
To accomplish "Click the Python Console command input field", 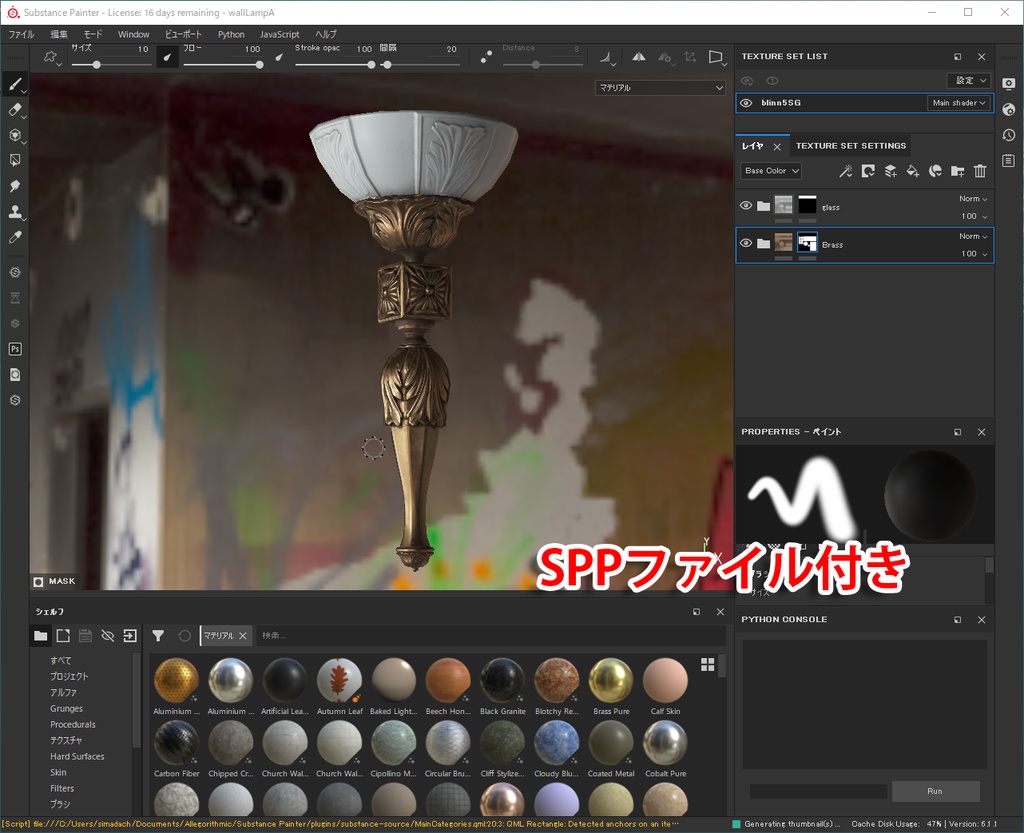I will [818, 791].
